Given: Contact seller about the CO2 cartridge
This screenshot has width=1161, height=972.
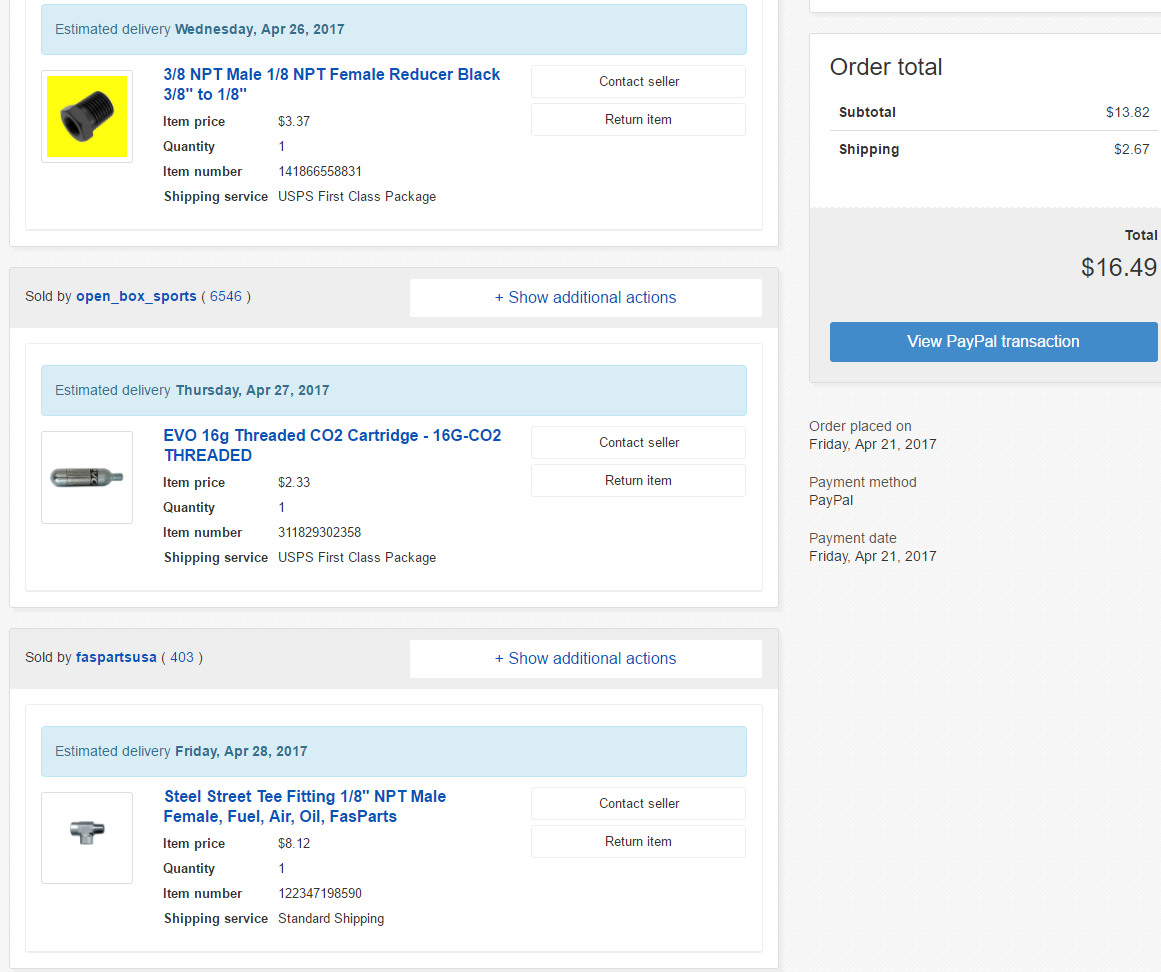Looking at the screenshot, I should coord(638,442).
